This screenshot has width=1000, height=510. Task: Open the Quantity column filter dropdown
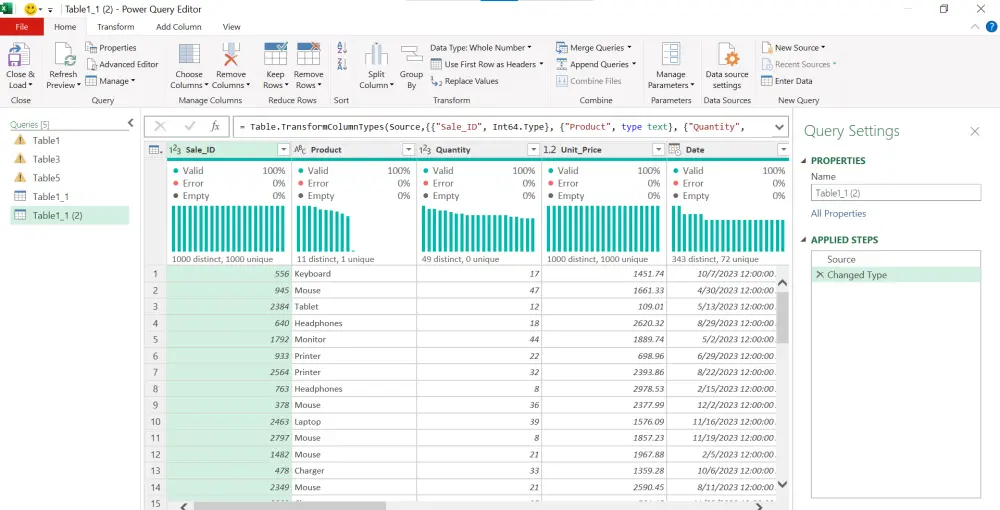pyautogui.click(x=534, y=150)
